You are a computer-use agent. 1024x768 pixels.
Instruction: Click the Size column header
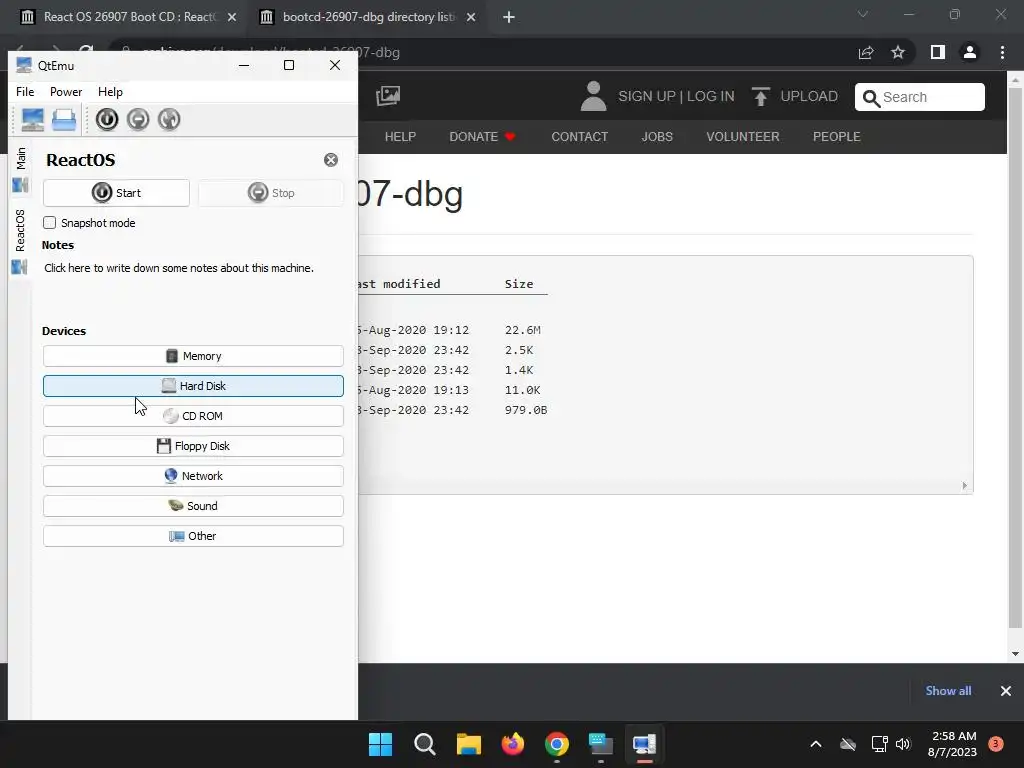[519, 284]
